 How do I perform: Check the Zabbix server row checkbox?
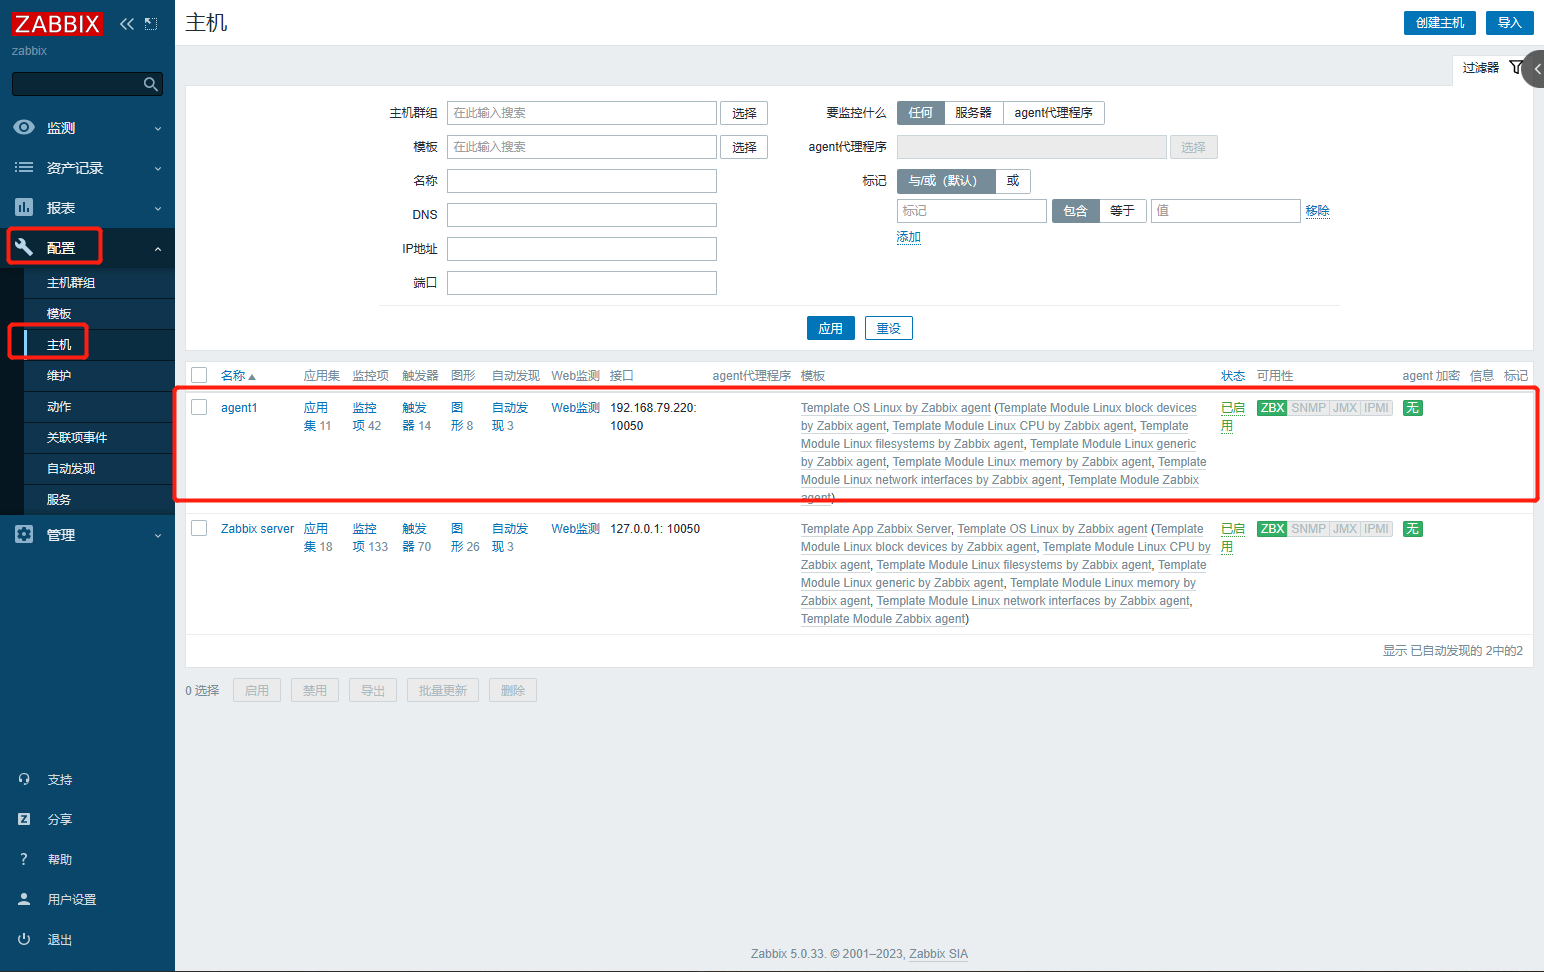click(199, 528)
